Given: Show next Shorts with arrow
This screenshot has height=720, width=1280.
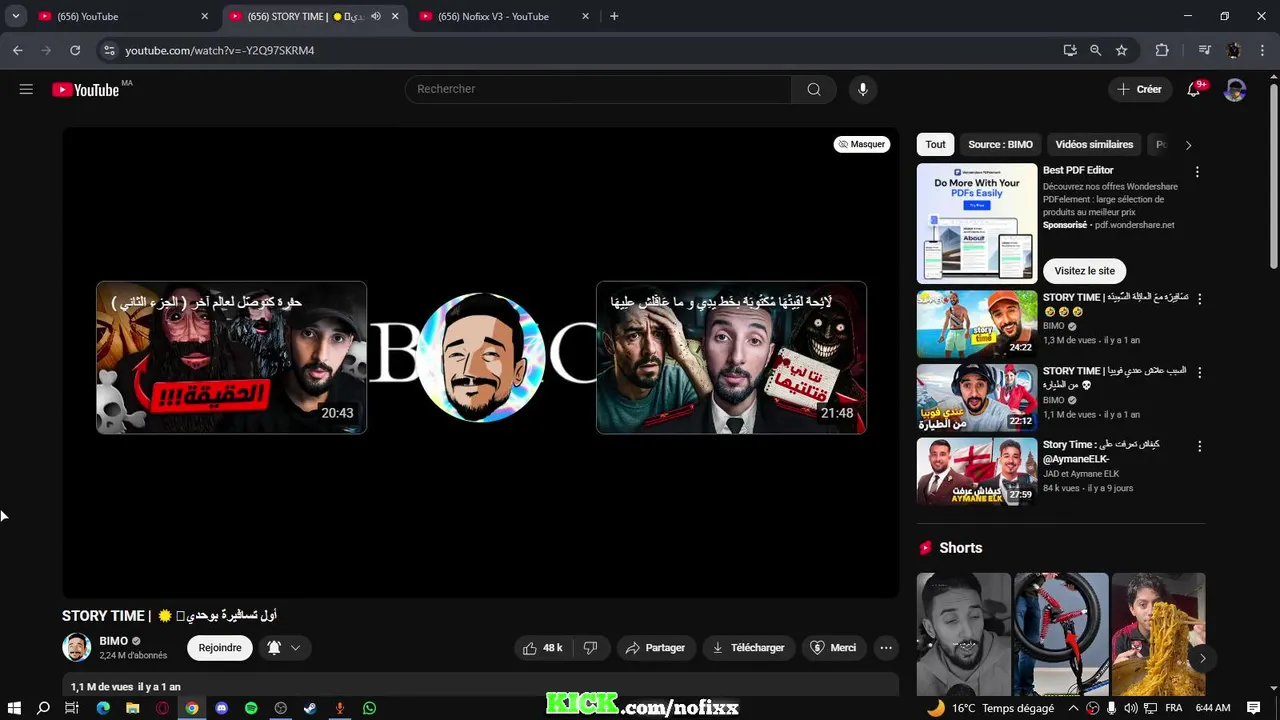Looking at the screenshot, I should point(1203,658).
